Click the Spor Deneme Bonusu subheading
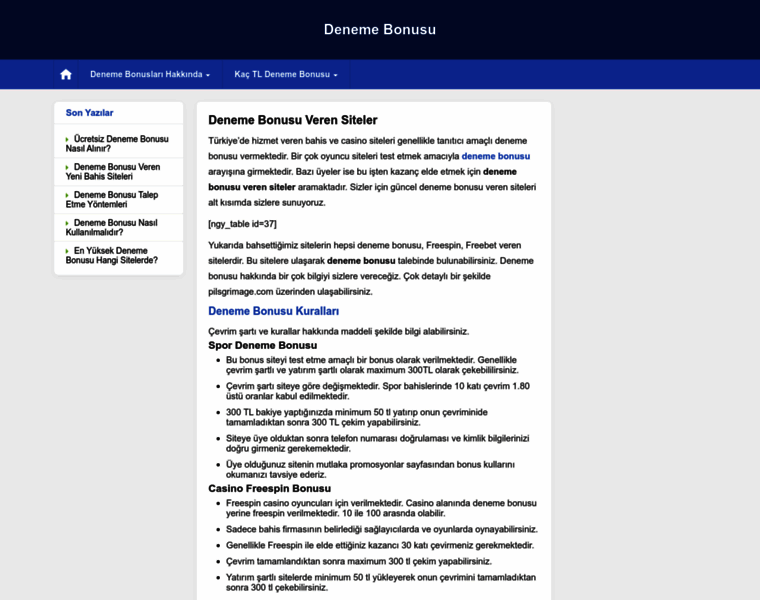 coord(263,346)
